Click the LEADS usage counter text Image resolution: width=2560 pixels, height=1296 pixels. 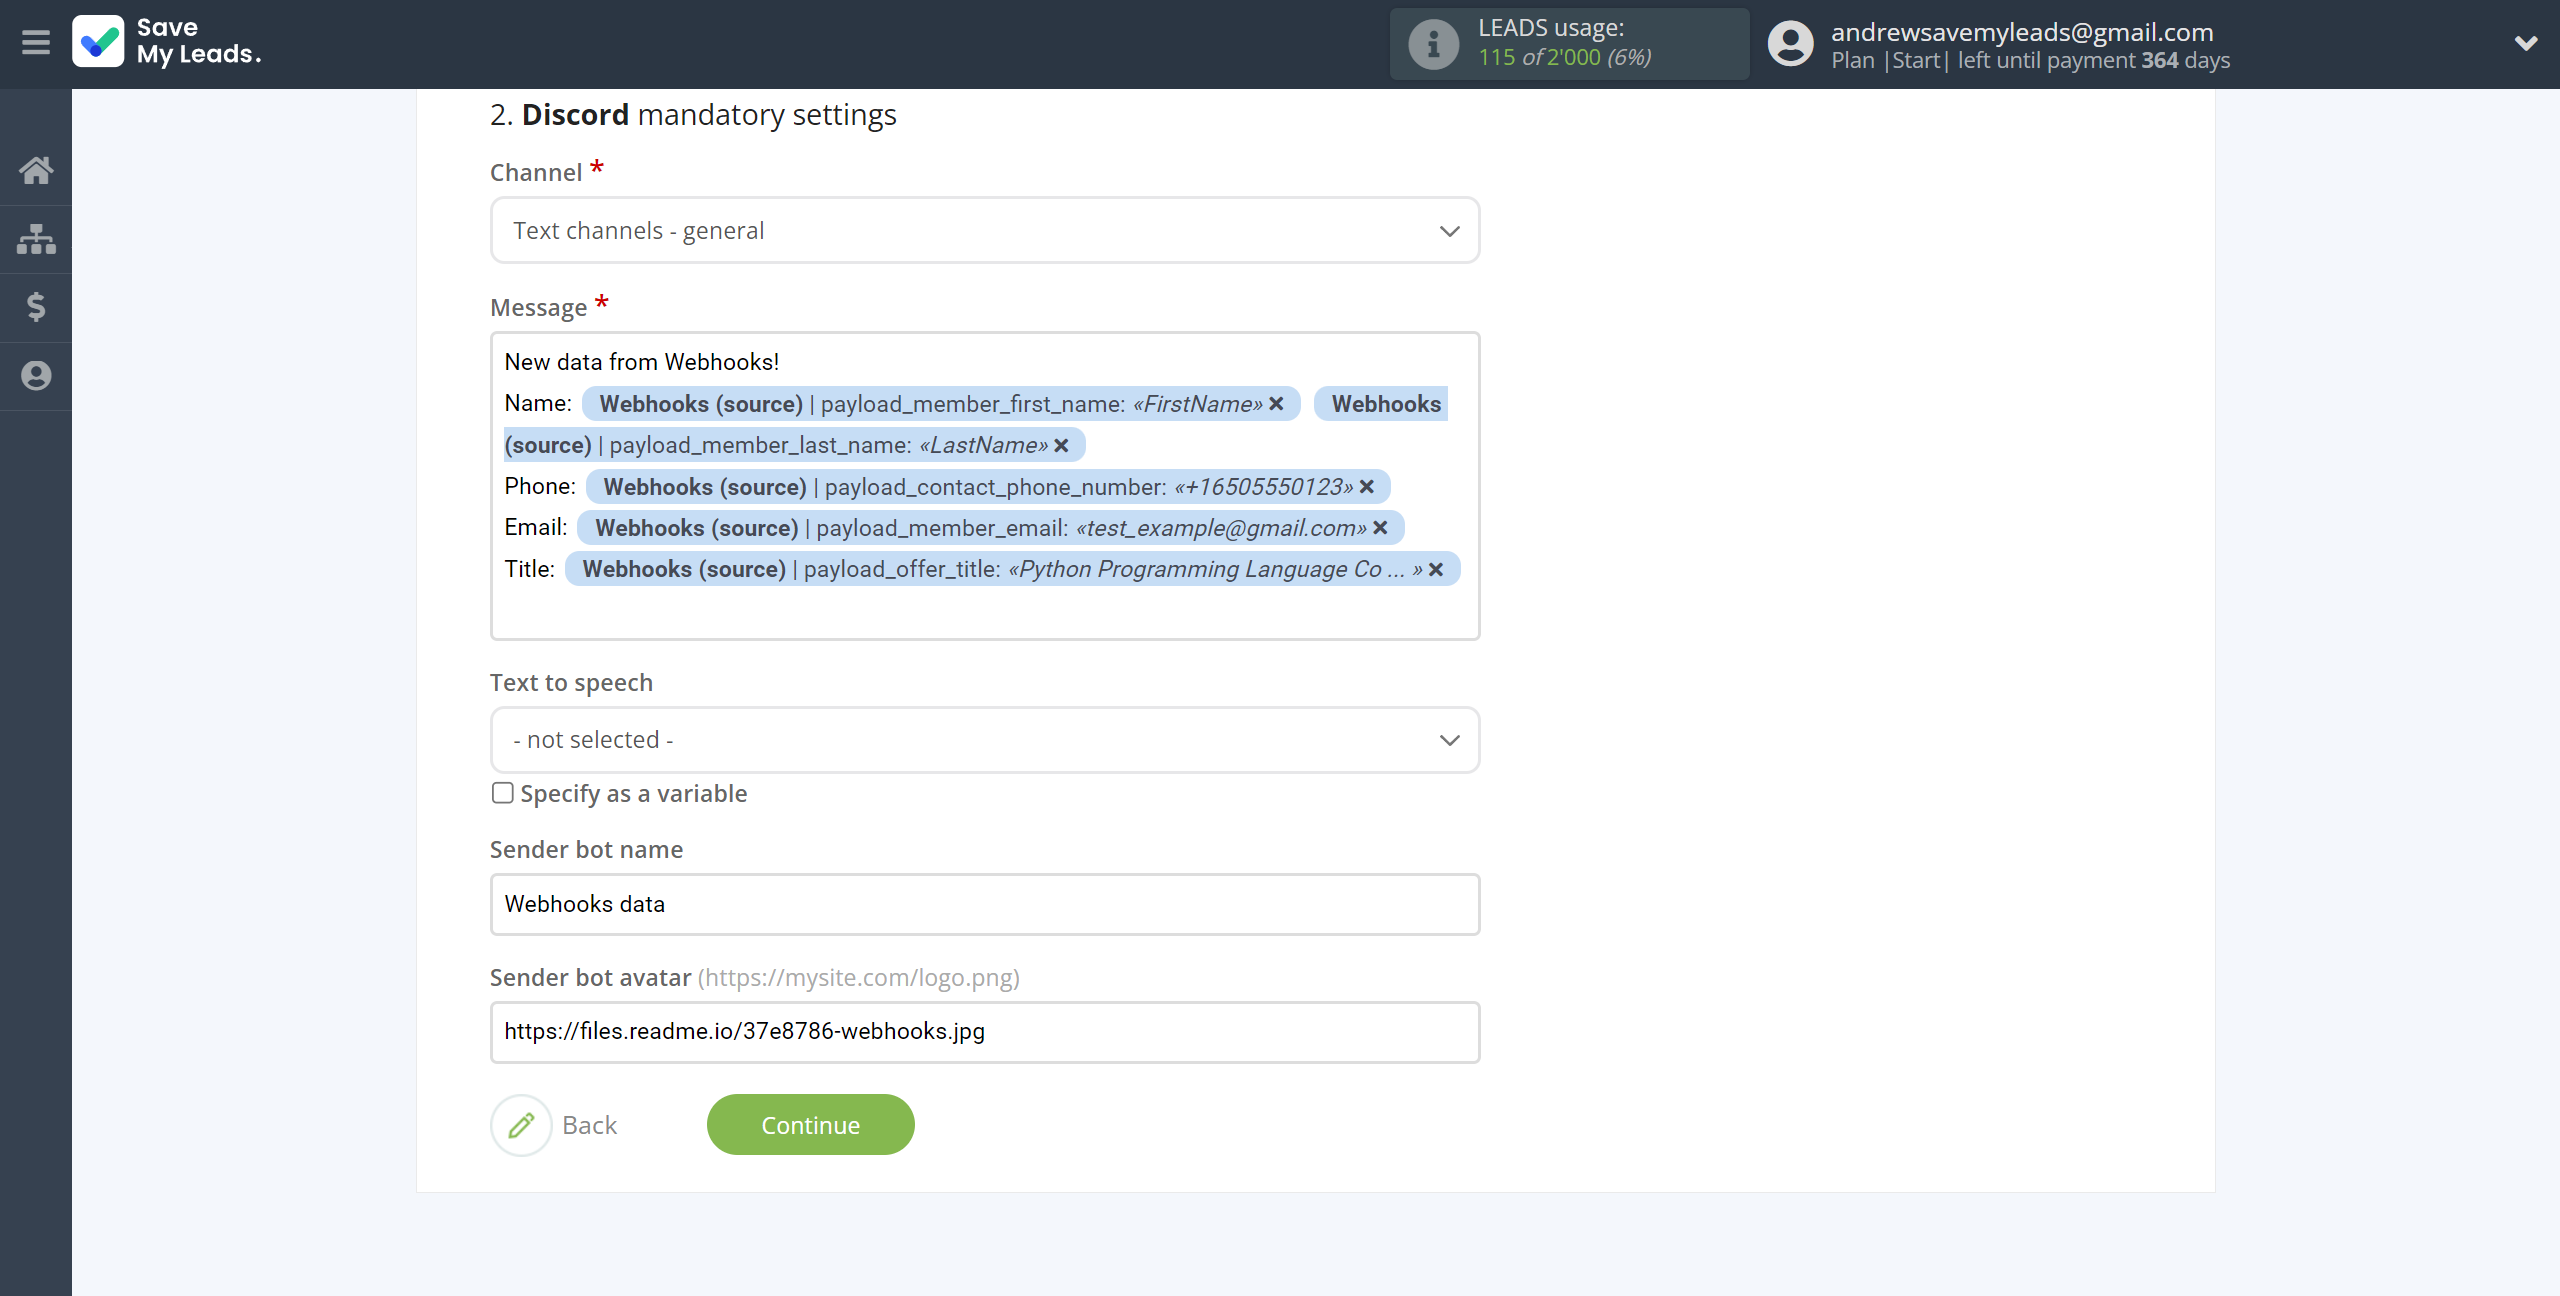[x=1565, y=57]
